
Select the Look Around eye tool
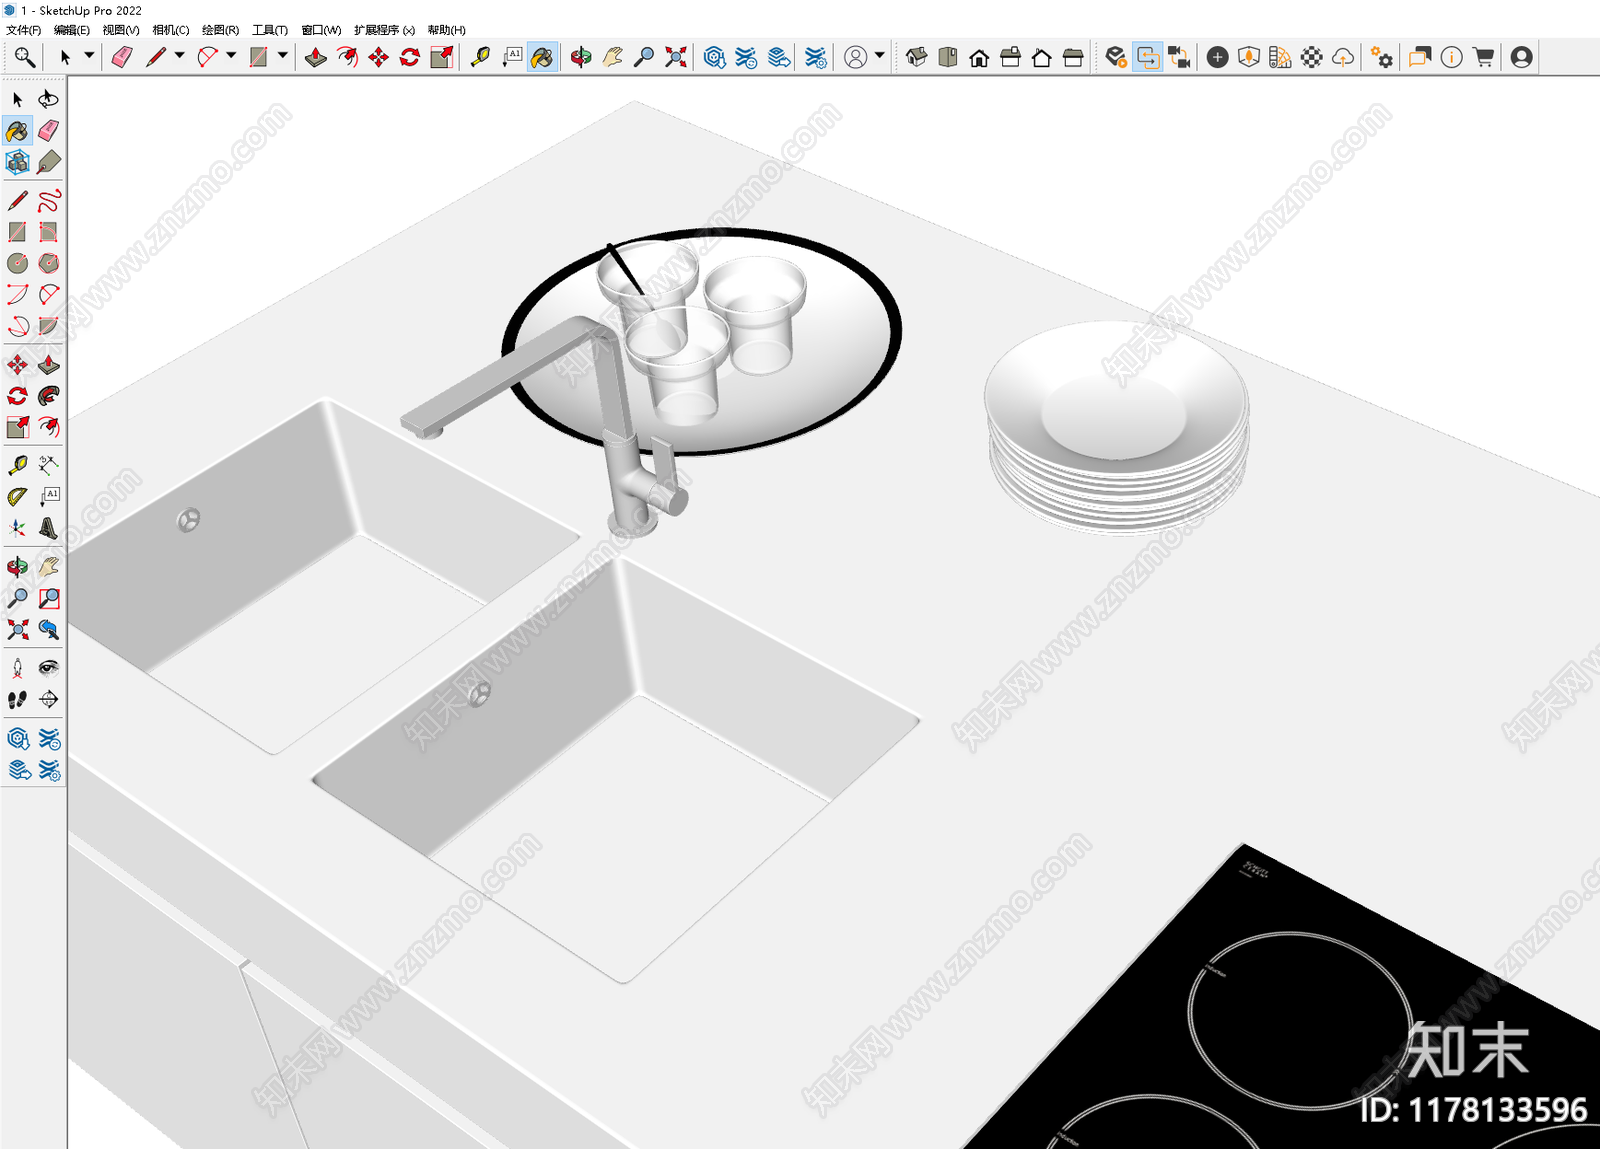tap(48, 668)
